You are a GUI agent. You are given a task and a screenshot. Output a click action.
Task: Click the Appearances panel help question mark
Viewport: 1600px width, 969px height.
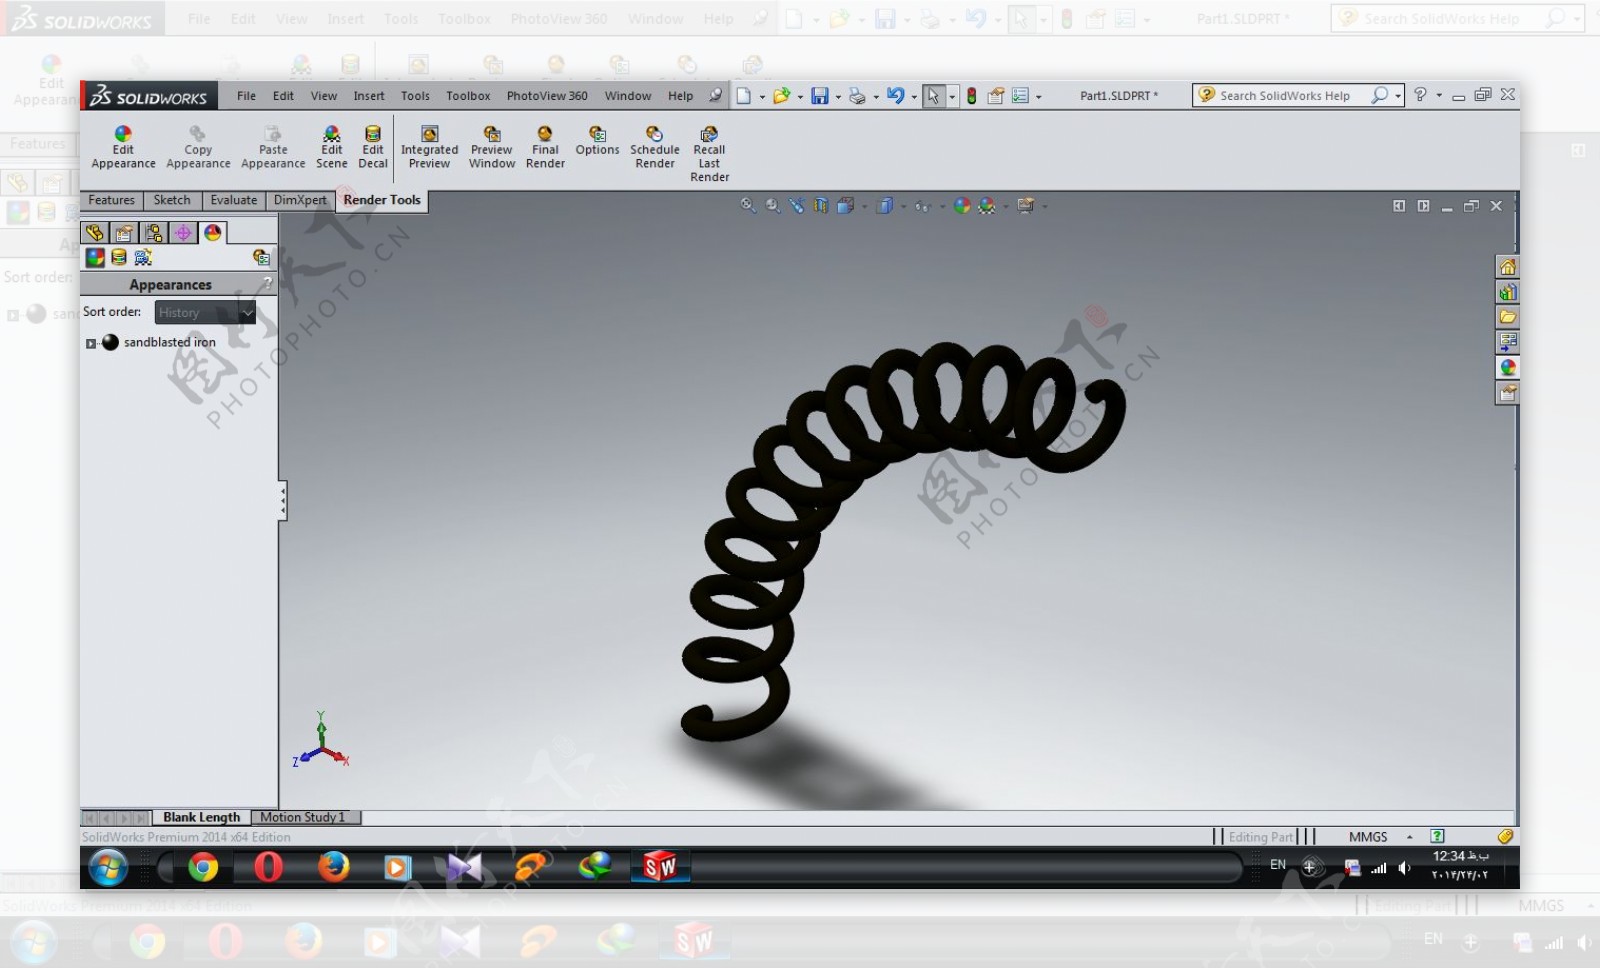(x=267, y=284)
